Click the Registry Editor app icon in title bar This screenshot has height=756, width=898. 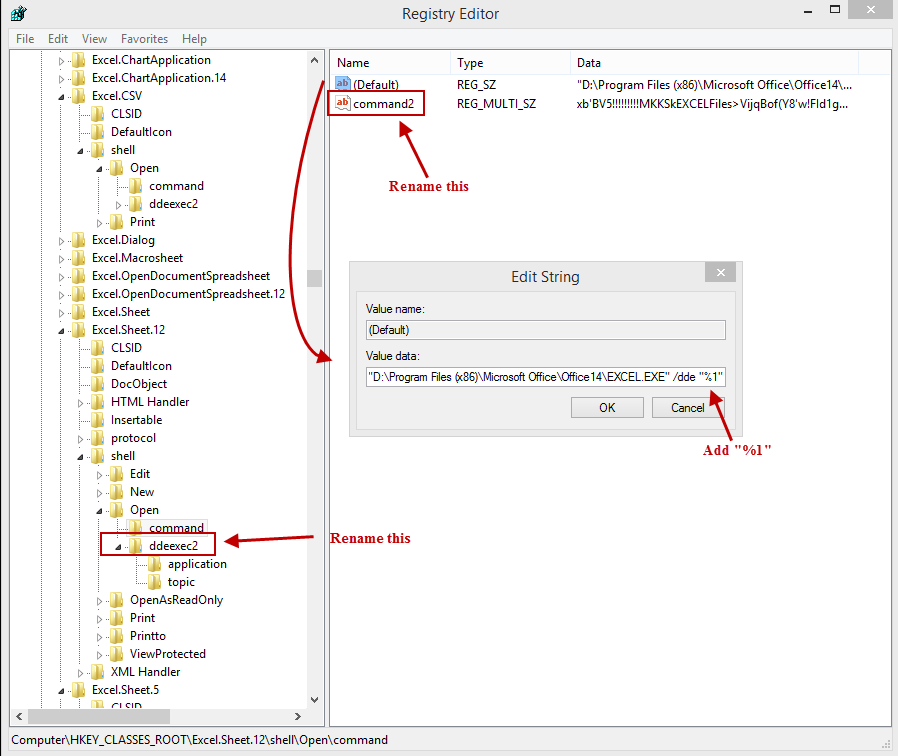[x=17, y=13]
